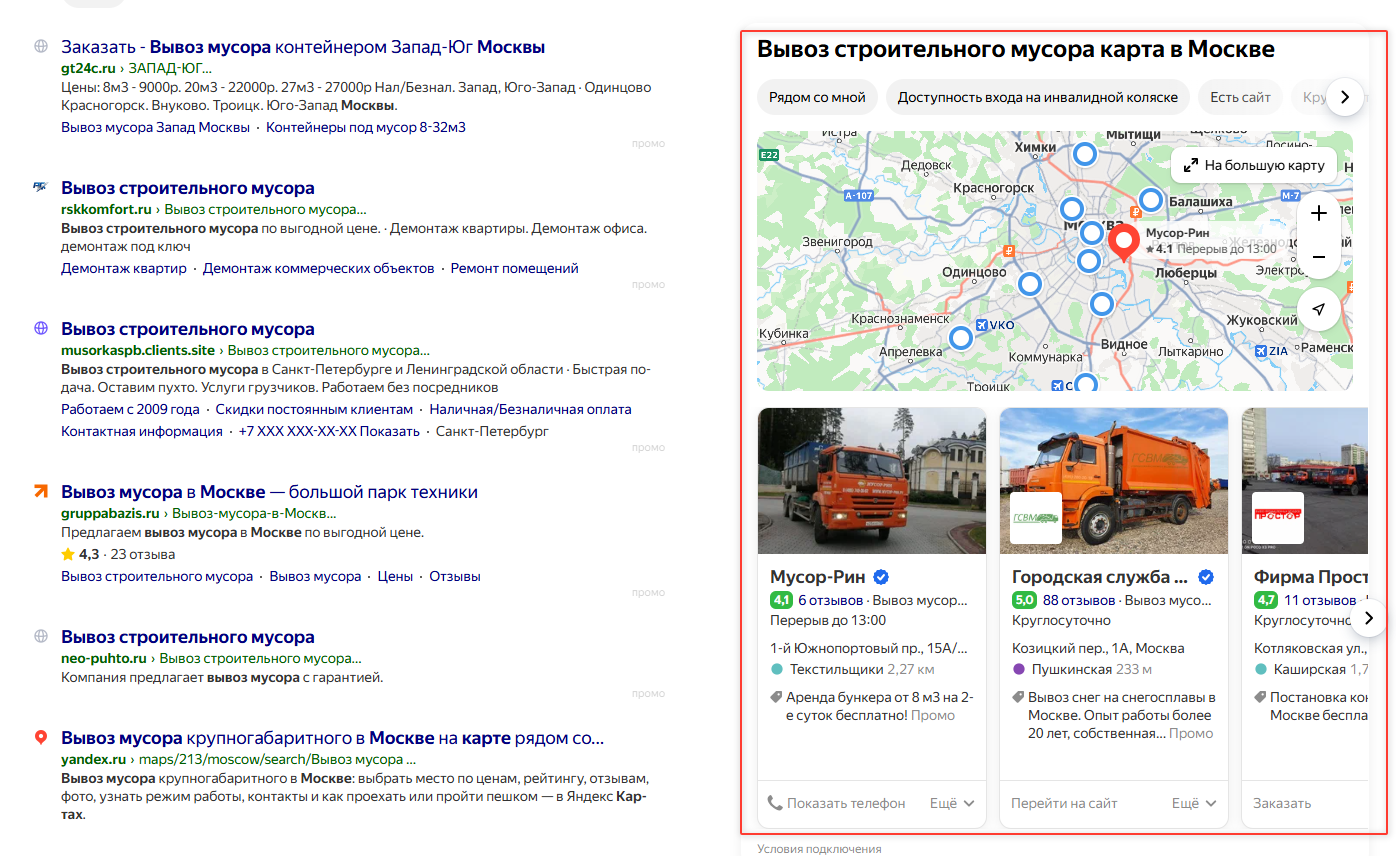Image resolution: width=1396 pixels, height=856 pixels.
Task: Click the globe favicon beside the neo-puhto.ru result
Action: click(x=41, y=636)
